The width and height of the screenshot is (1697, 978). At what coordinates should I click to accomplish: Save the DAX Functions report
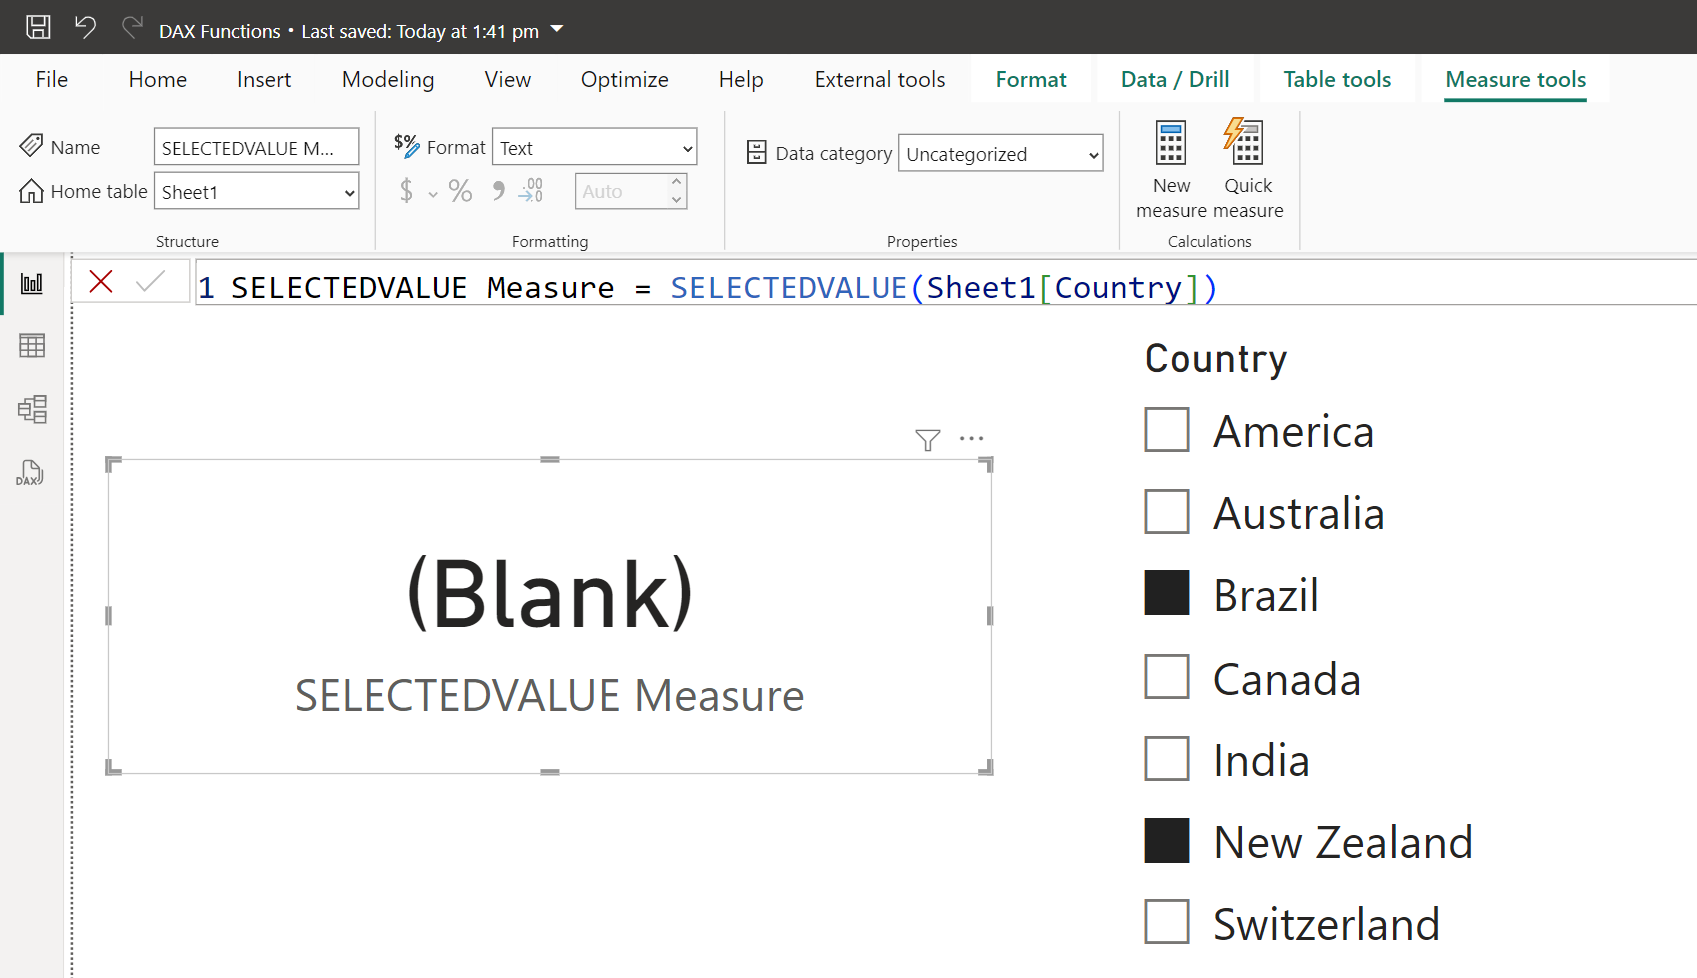tap(37, 27)
